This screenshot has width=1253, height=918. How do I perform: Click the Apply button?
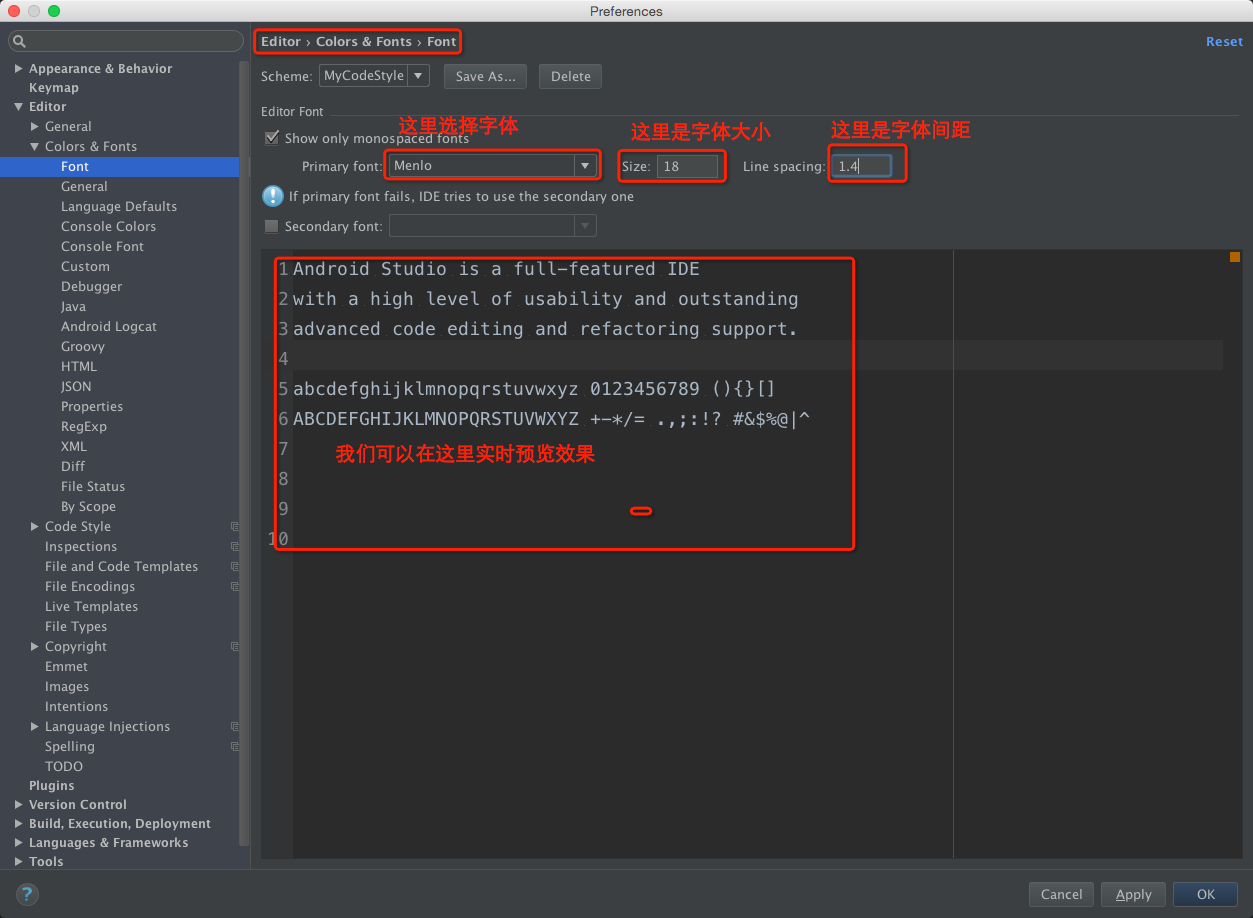click(1133, 894)
